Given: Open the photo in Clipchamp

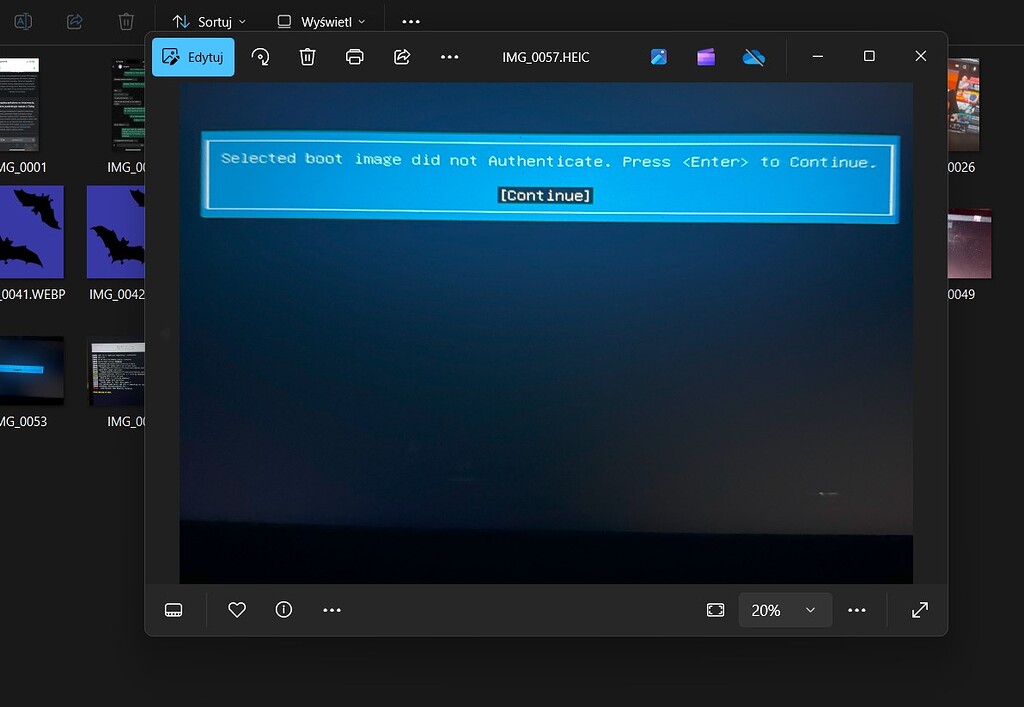Looking at the screenshot, I should [x=706, y=57].
